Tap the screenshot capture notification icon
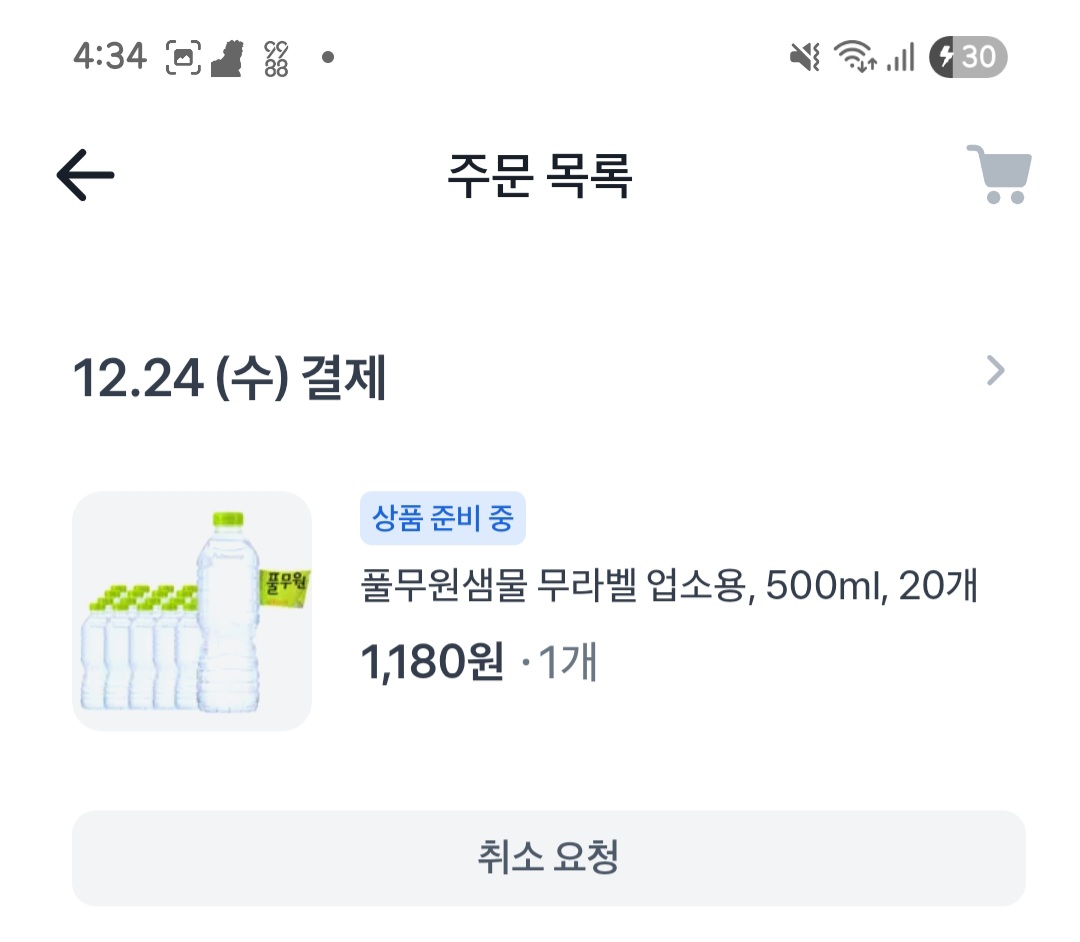 (183, 57)
